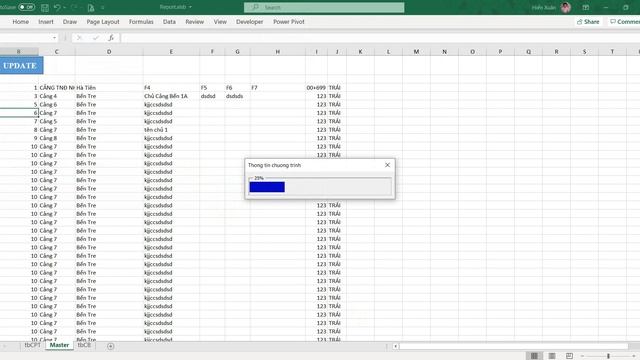Click the blue UPDATE button
This screenshot has width=640, height=360.
click(21, 66)
